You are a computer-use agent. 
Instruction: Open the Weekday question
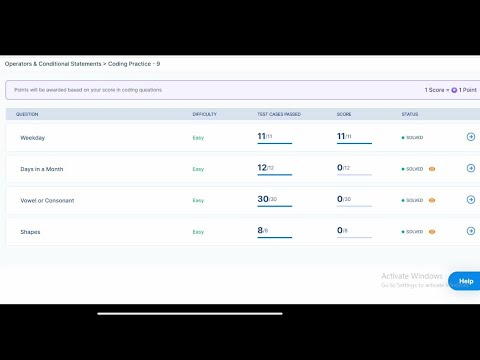coord(33,138)
